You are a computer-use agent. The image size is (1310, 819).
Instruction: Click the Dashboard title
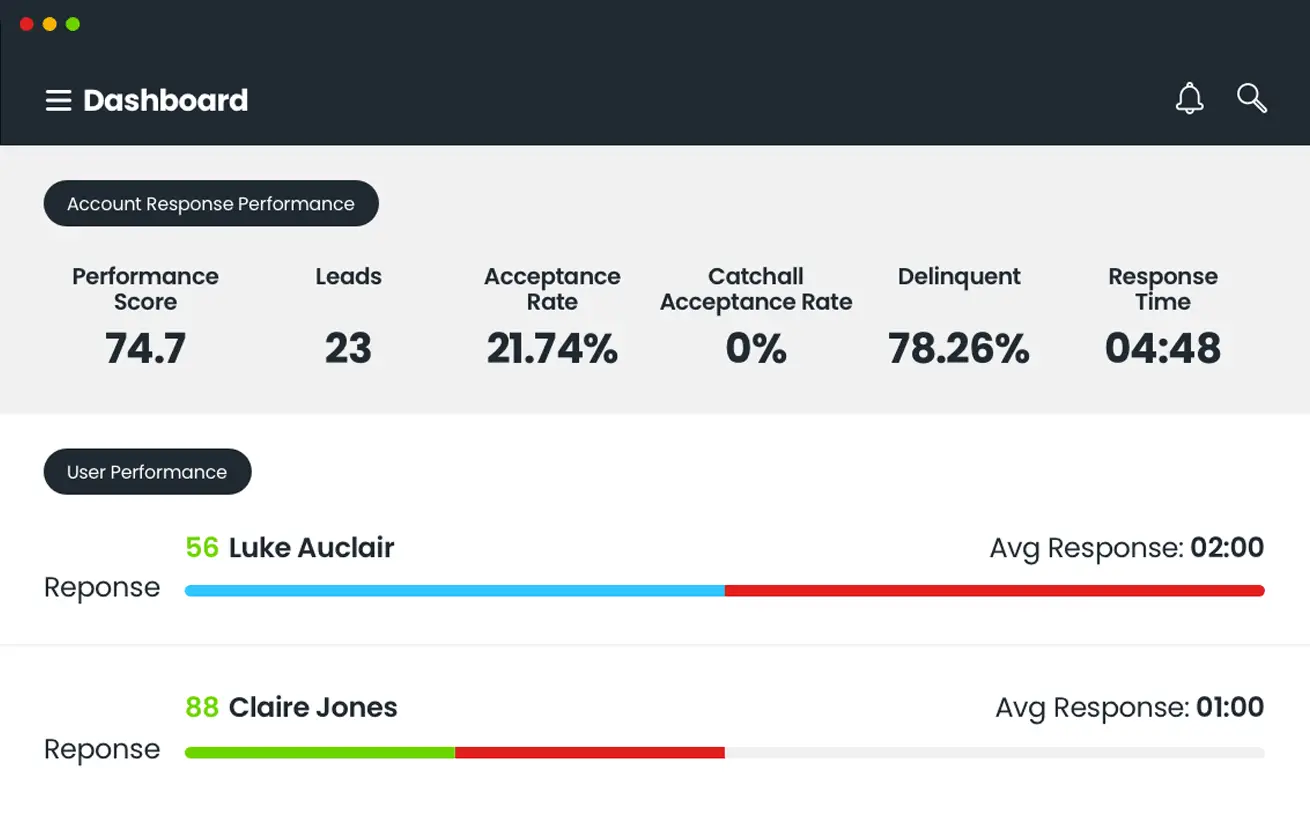click(166, 100)
